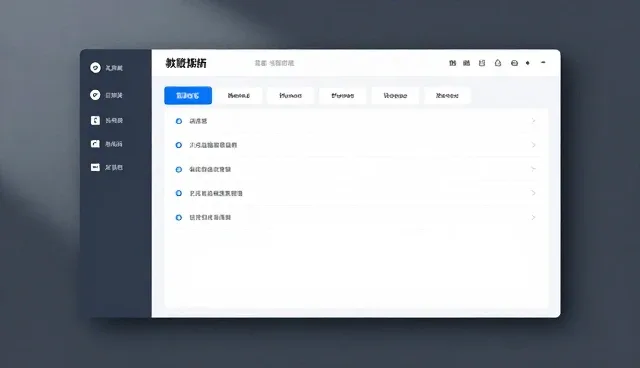
Task: Switch to the second tab after the blue one
Action: (239, 95)
